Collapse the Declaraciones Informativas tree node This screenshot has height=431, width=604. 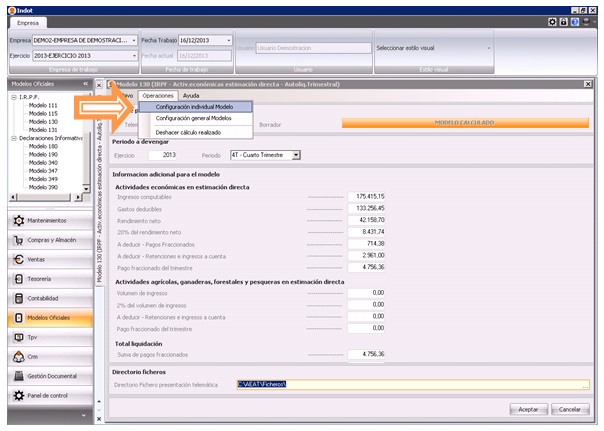tap(12, 137)
